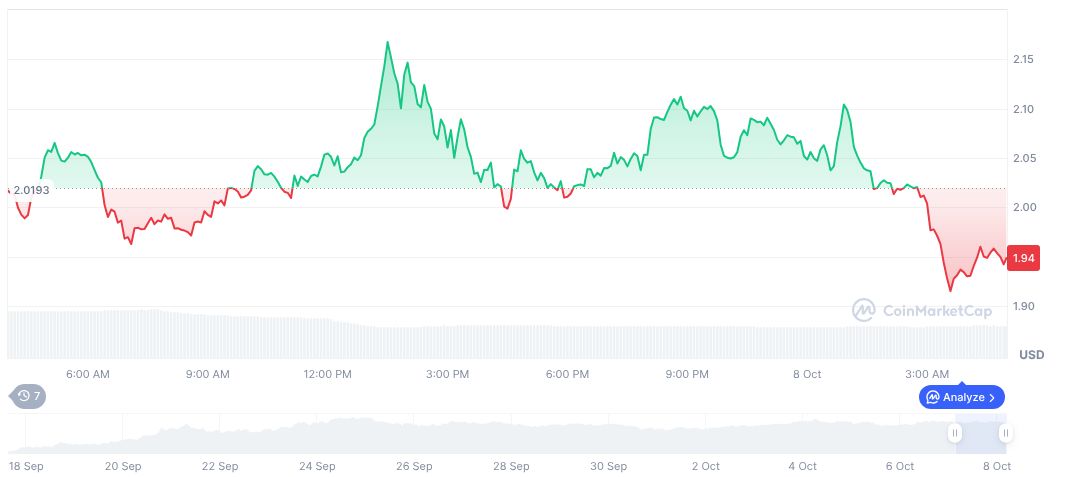The image size is (1072, 477).
Task: Click the 12:00 PM time axis label
Action: tap(327, 374)
